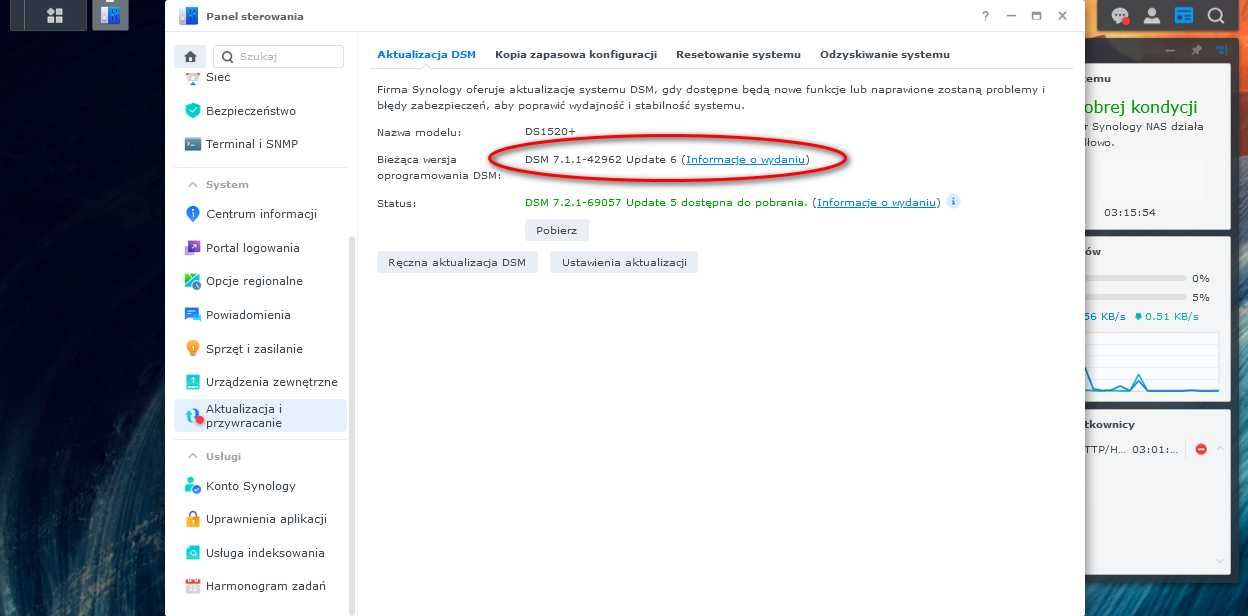The height and width of the screenshot is (616, 1248).
Task: Click the sidebar scrollbar in Panel sterowania
Action: 351,425
